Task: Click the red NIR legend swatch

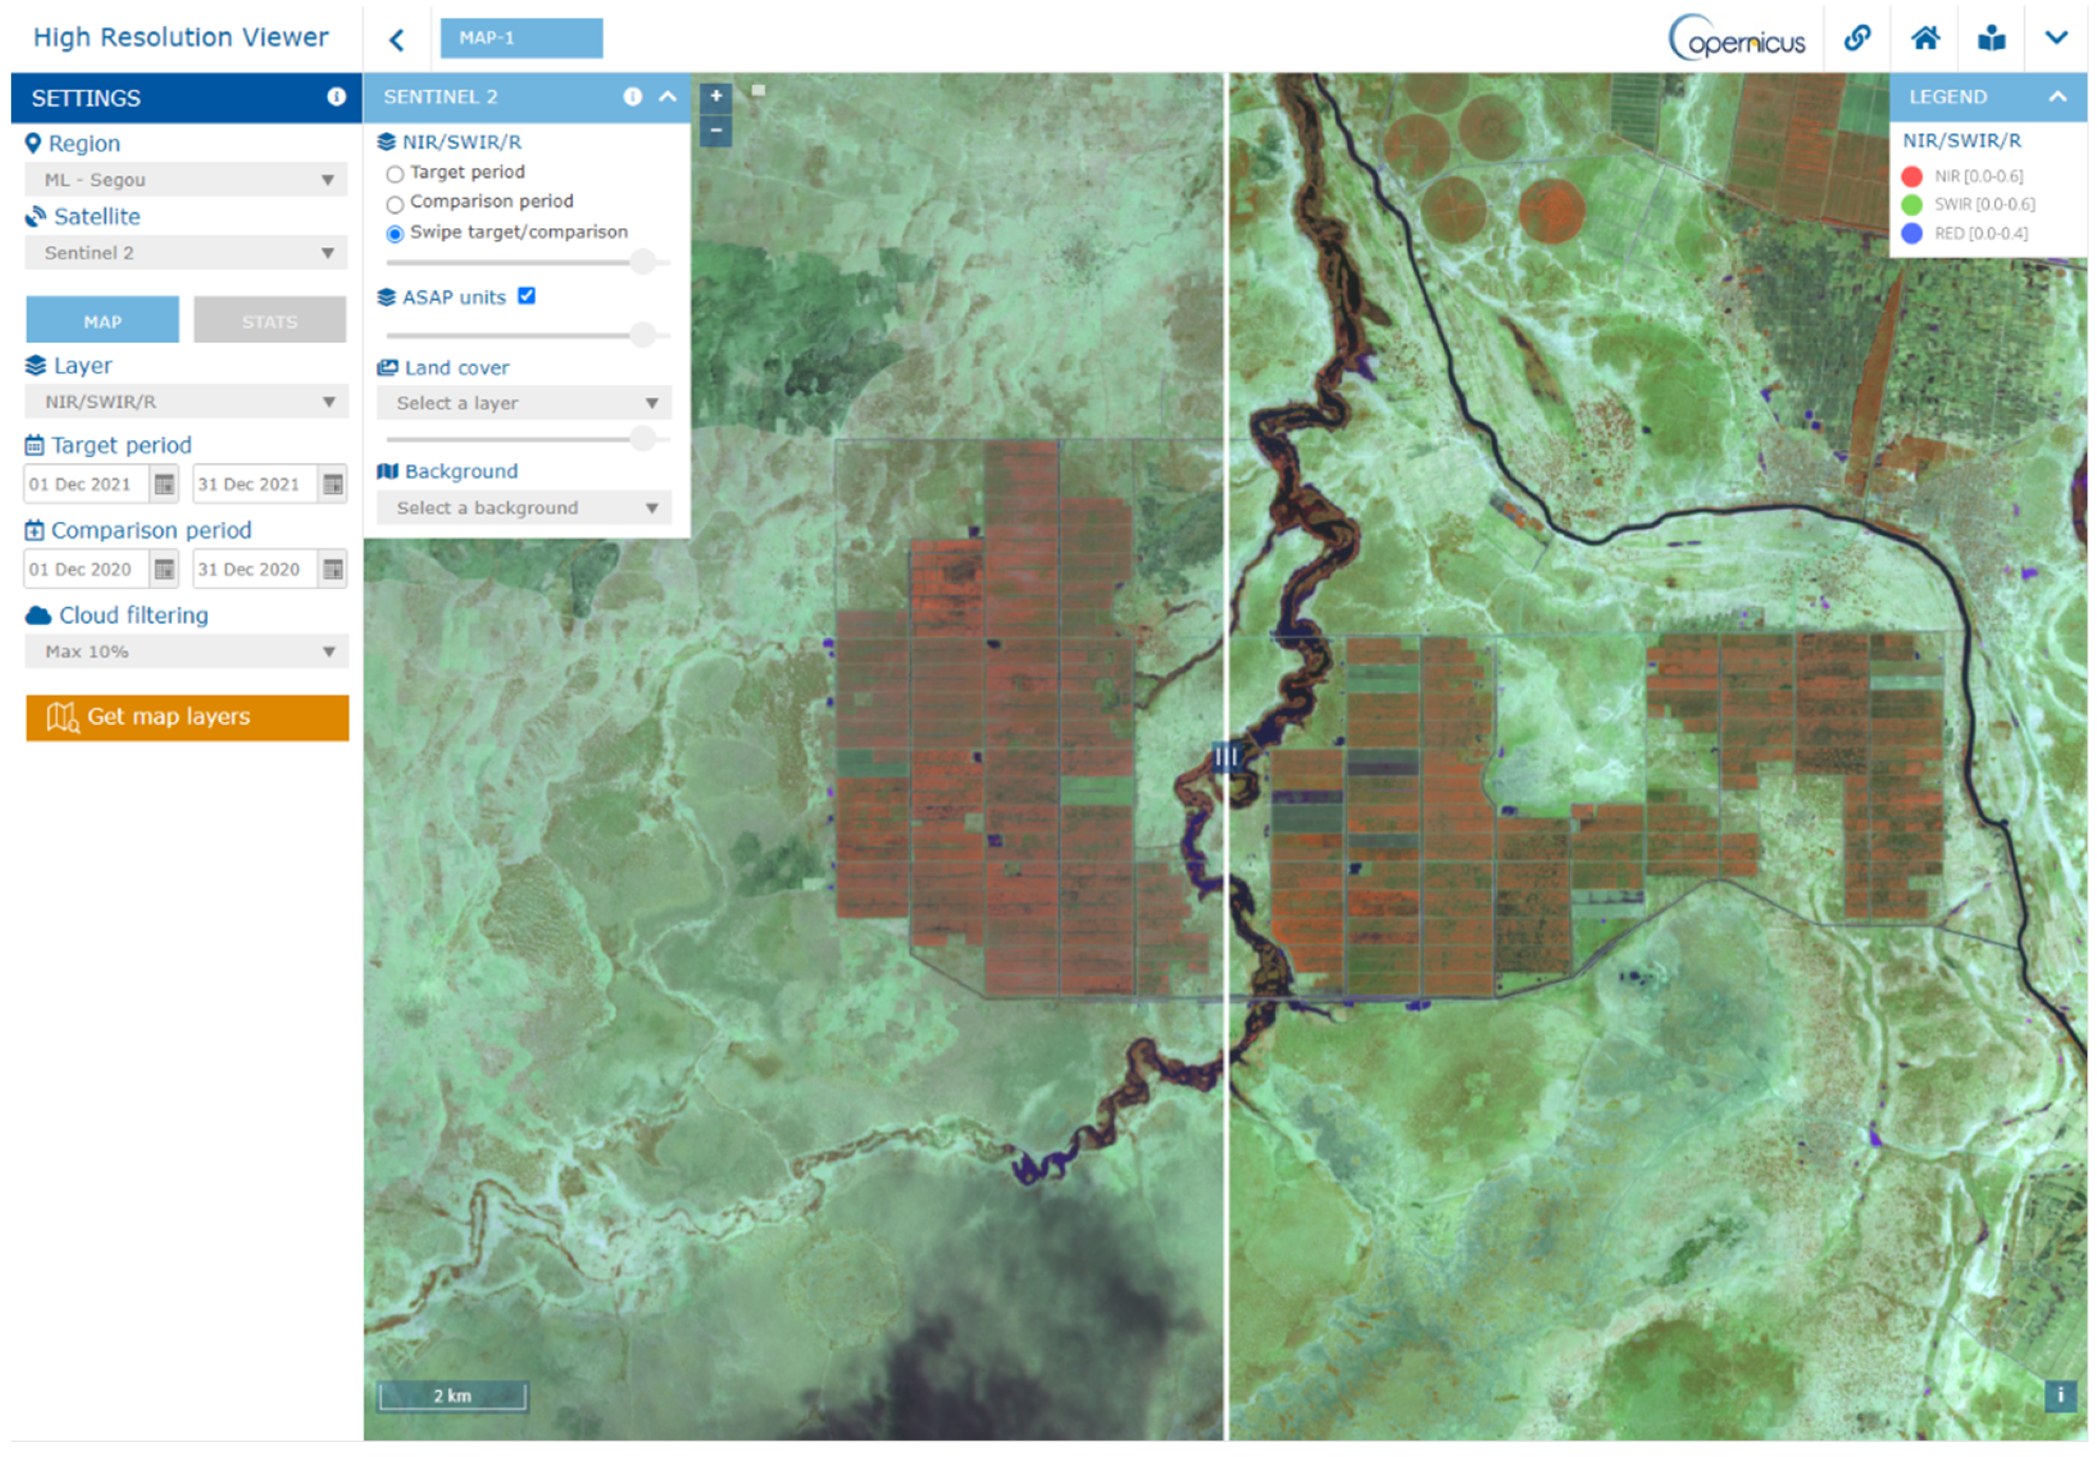Action: pyautogui.click(x=1911, y=177)
